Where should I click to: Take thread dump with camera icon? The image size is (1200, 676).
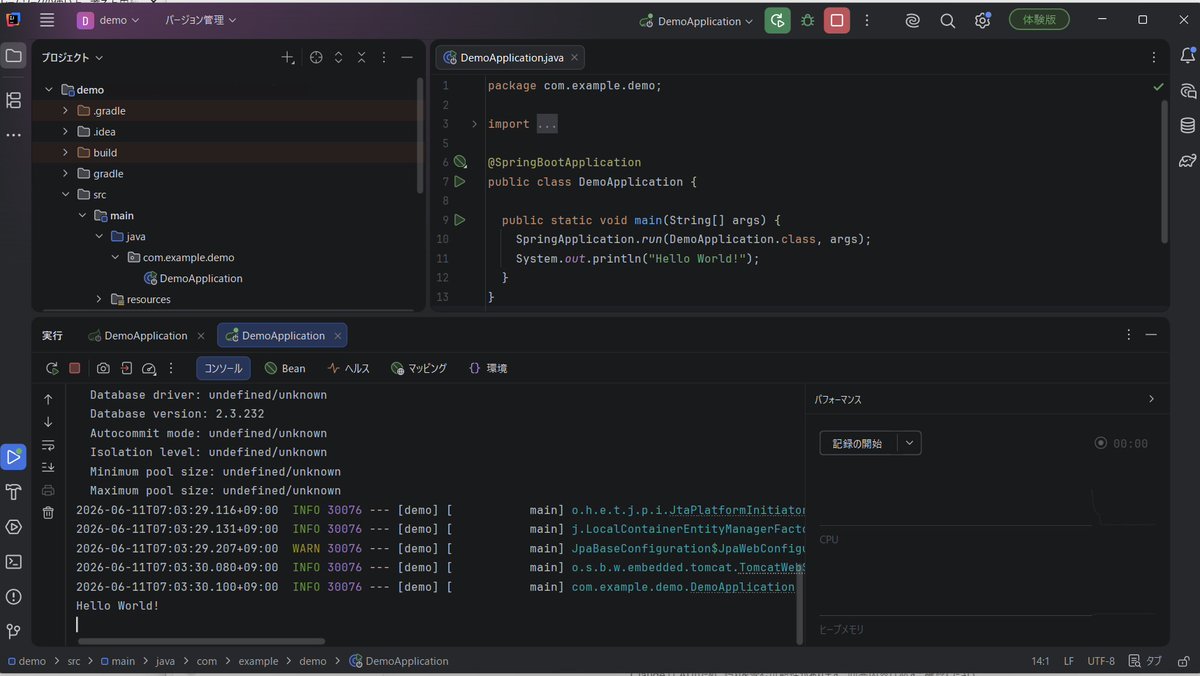103,368
